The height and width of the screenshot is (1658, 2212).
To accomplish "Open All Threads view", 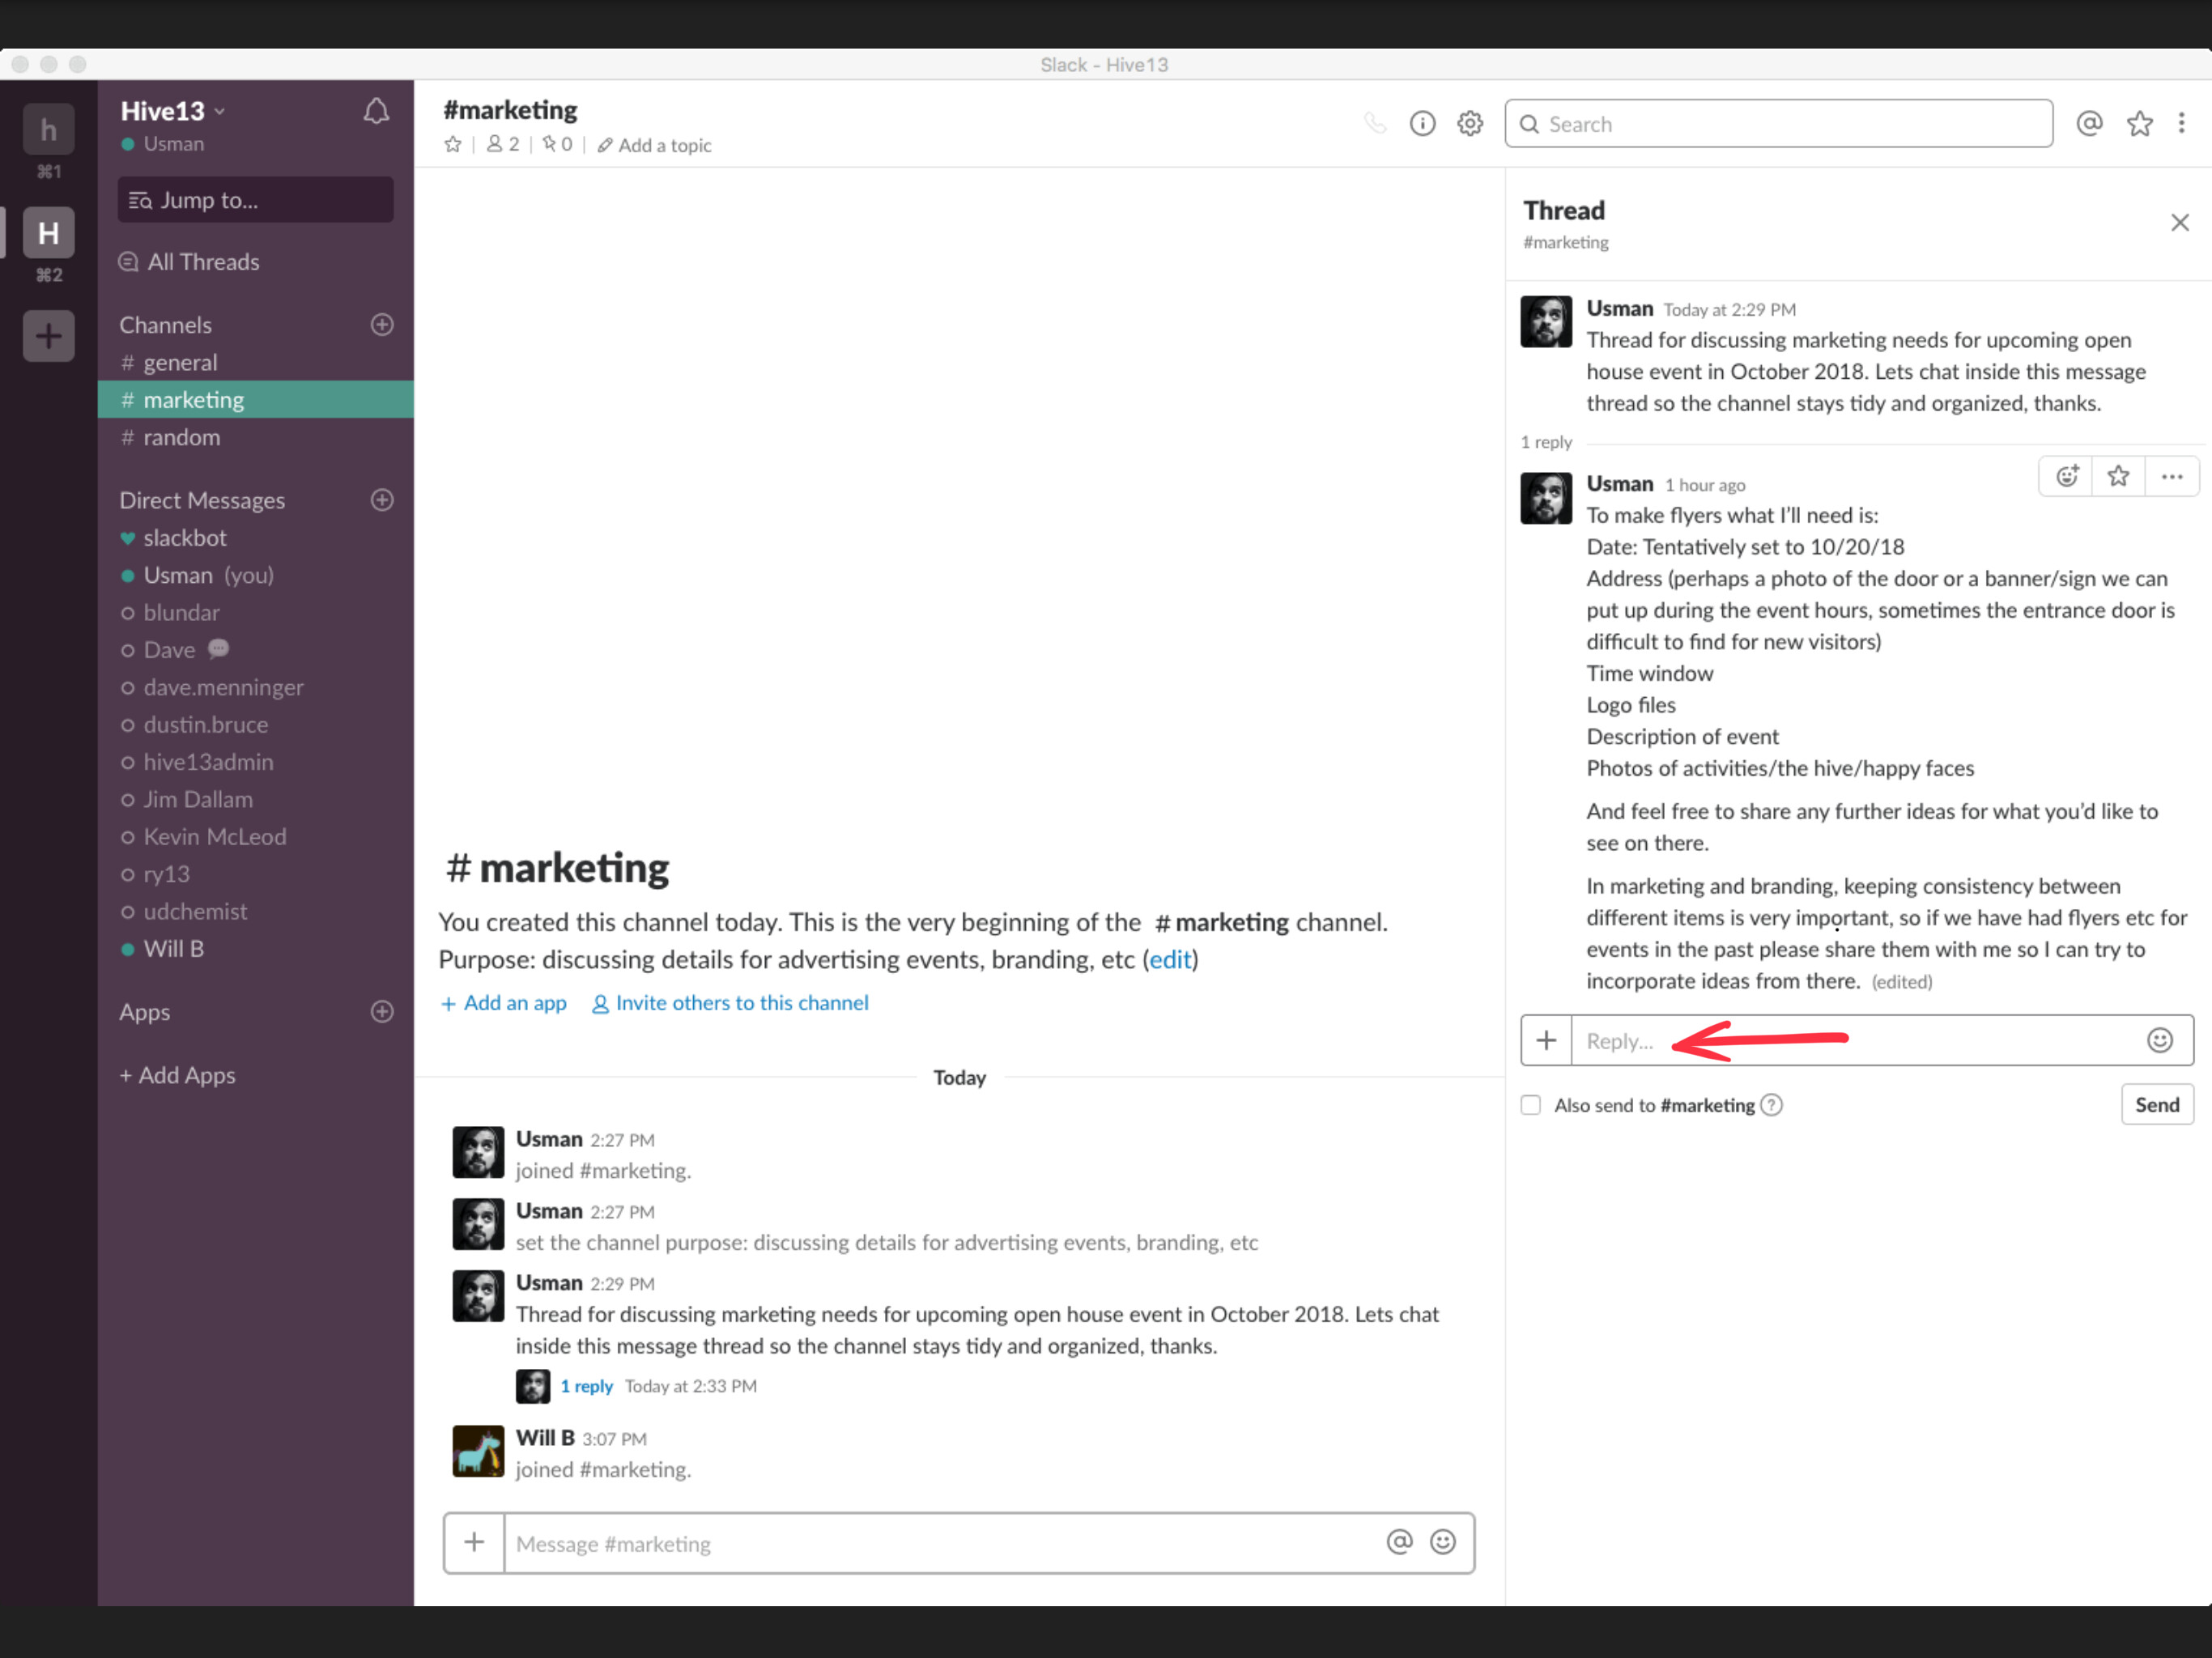I will coord(189,262).
